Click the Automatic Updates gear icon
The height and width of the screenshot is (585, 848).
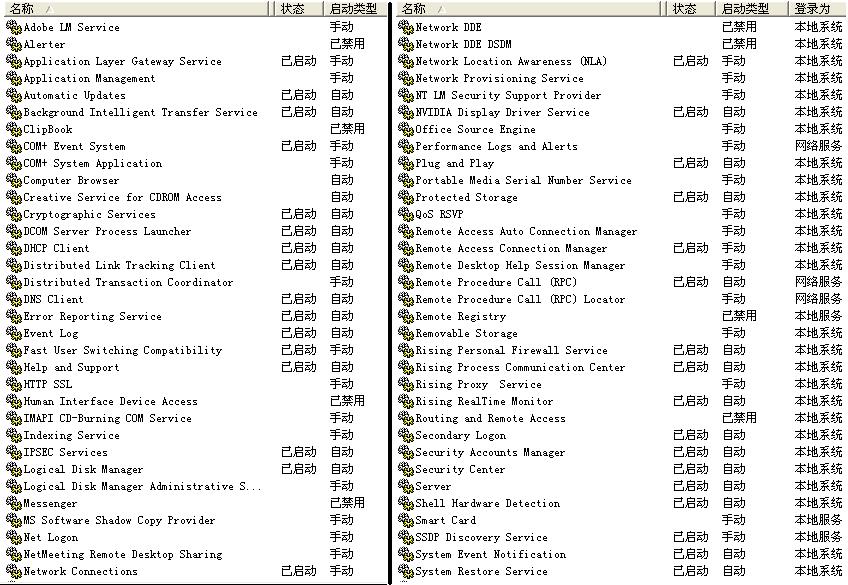pos(14,95)
